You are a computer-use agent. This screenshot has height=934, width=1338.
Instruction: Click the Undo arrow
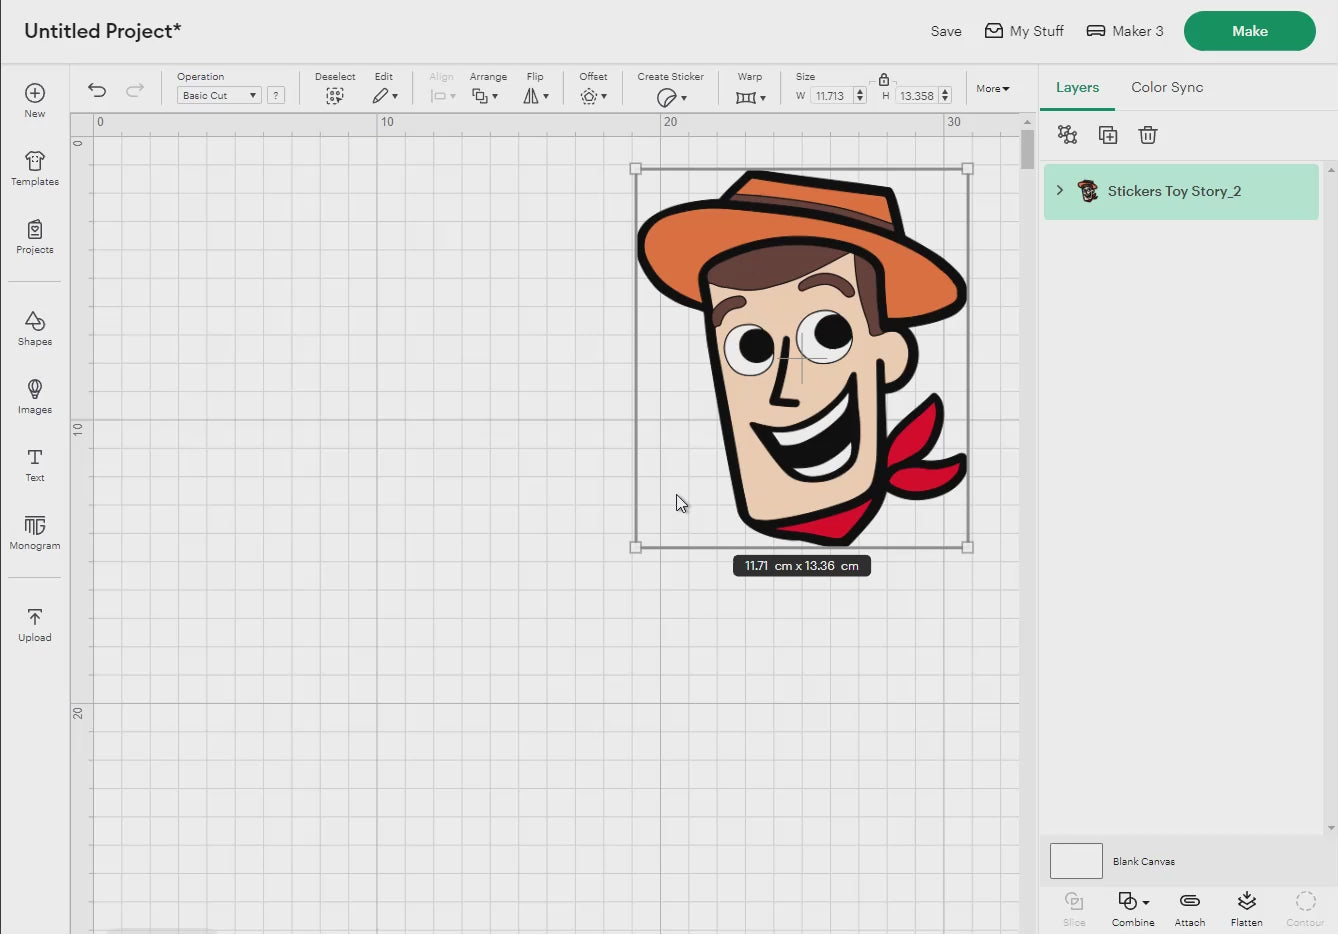97,90
